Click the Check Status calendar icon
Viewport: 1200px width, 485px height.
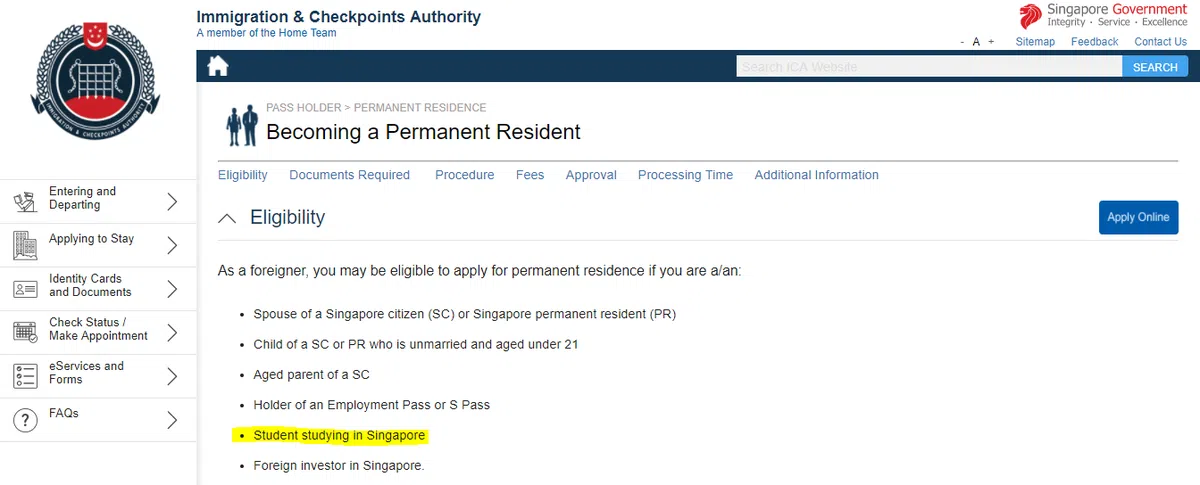coord(25,332)
